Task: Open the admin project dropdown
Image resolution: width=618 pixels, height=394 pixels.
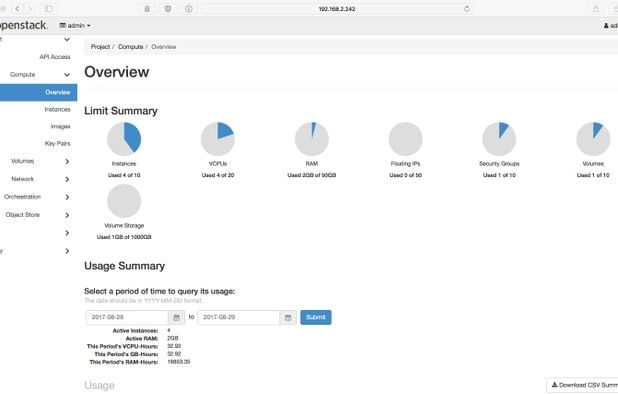Action: (75, 26)
